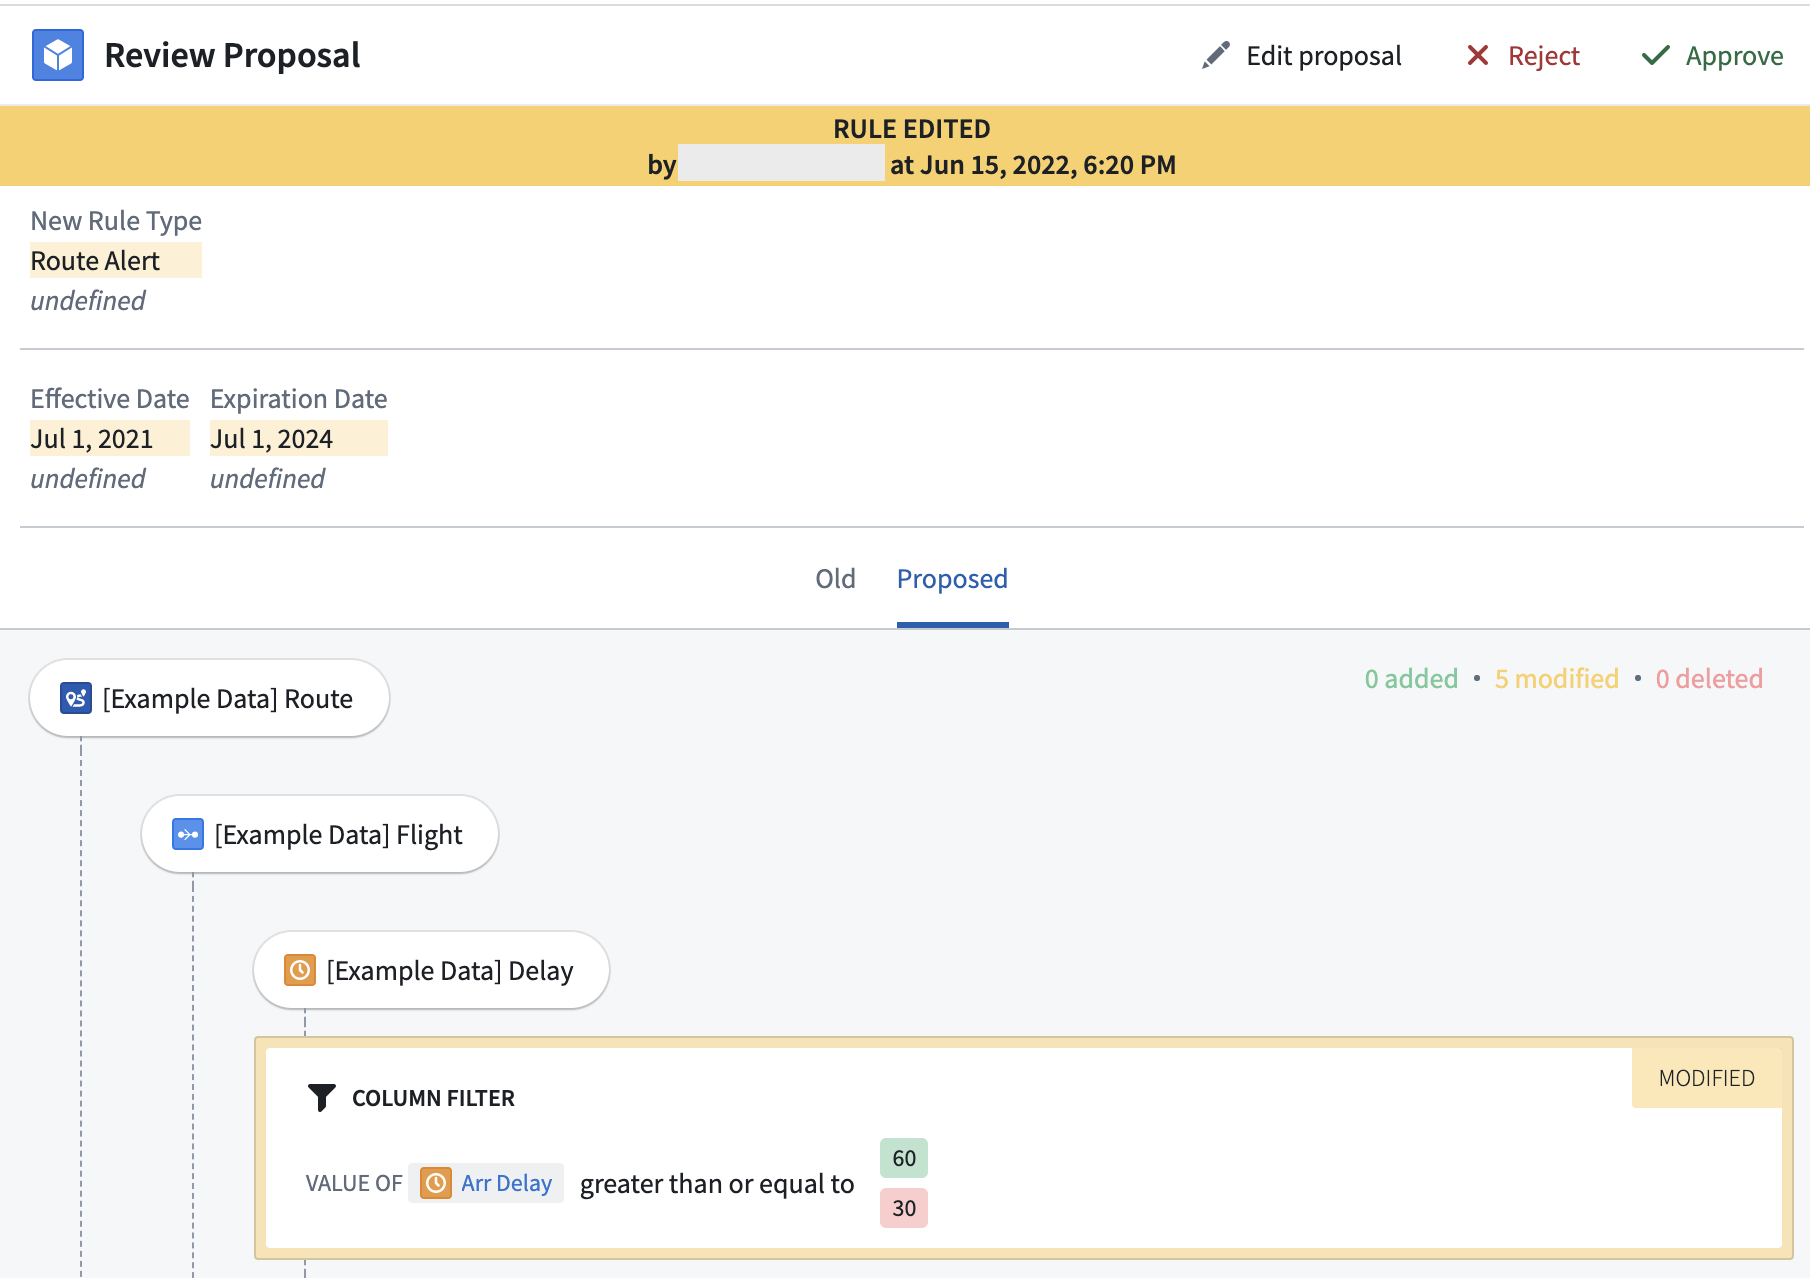Click the funnel Column Filter icon
This screenshot has height=1278, width=1810.
click(x=321, y=1098)
